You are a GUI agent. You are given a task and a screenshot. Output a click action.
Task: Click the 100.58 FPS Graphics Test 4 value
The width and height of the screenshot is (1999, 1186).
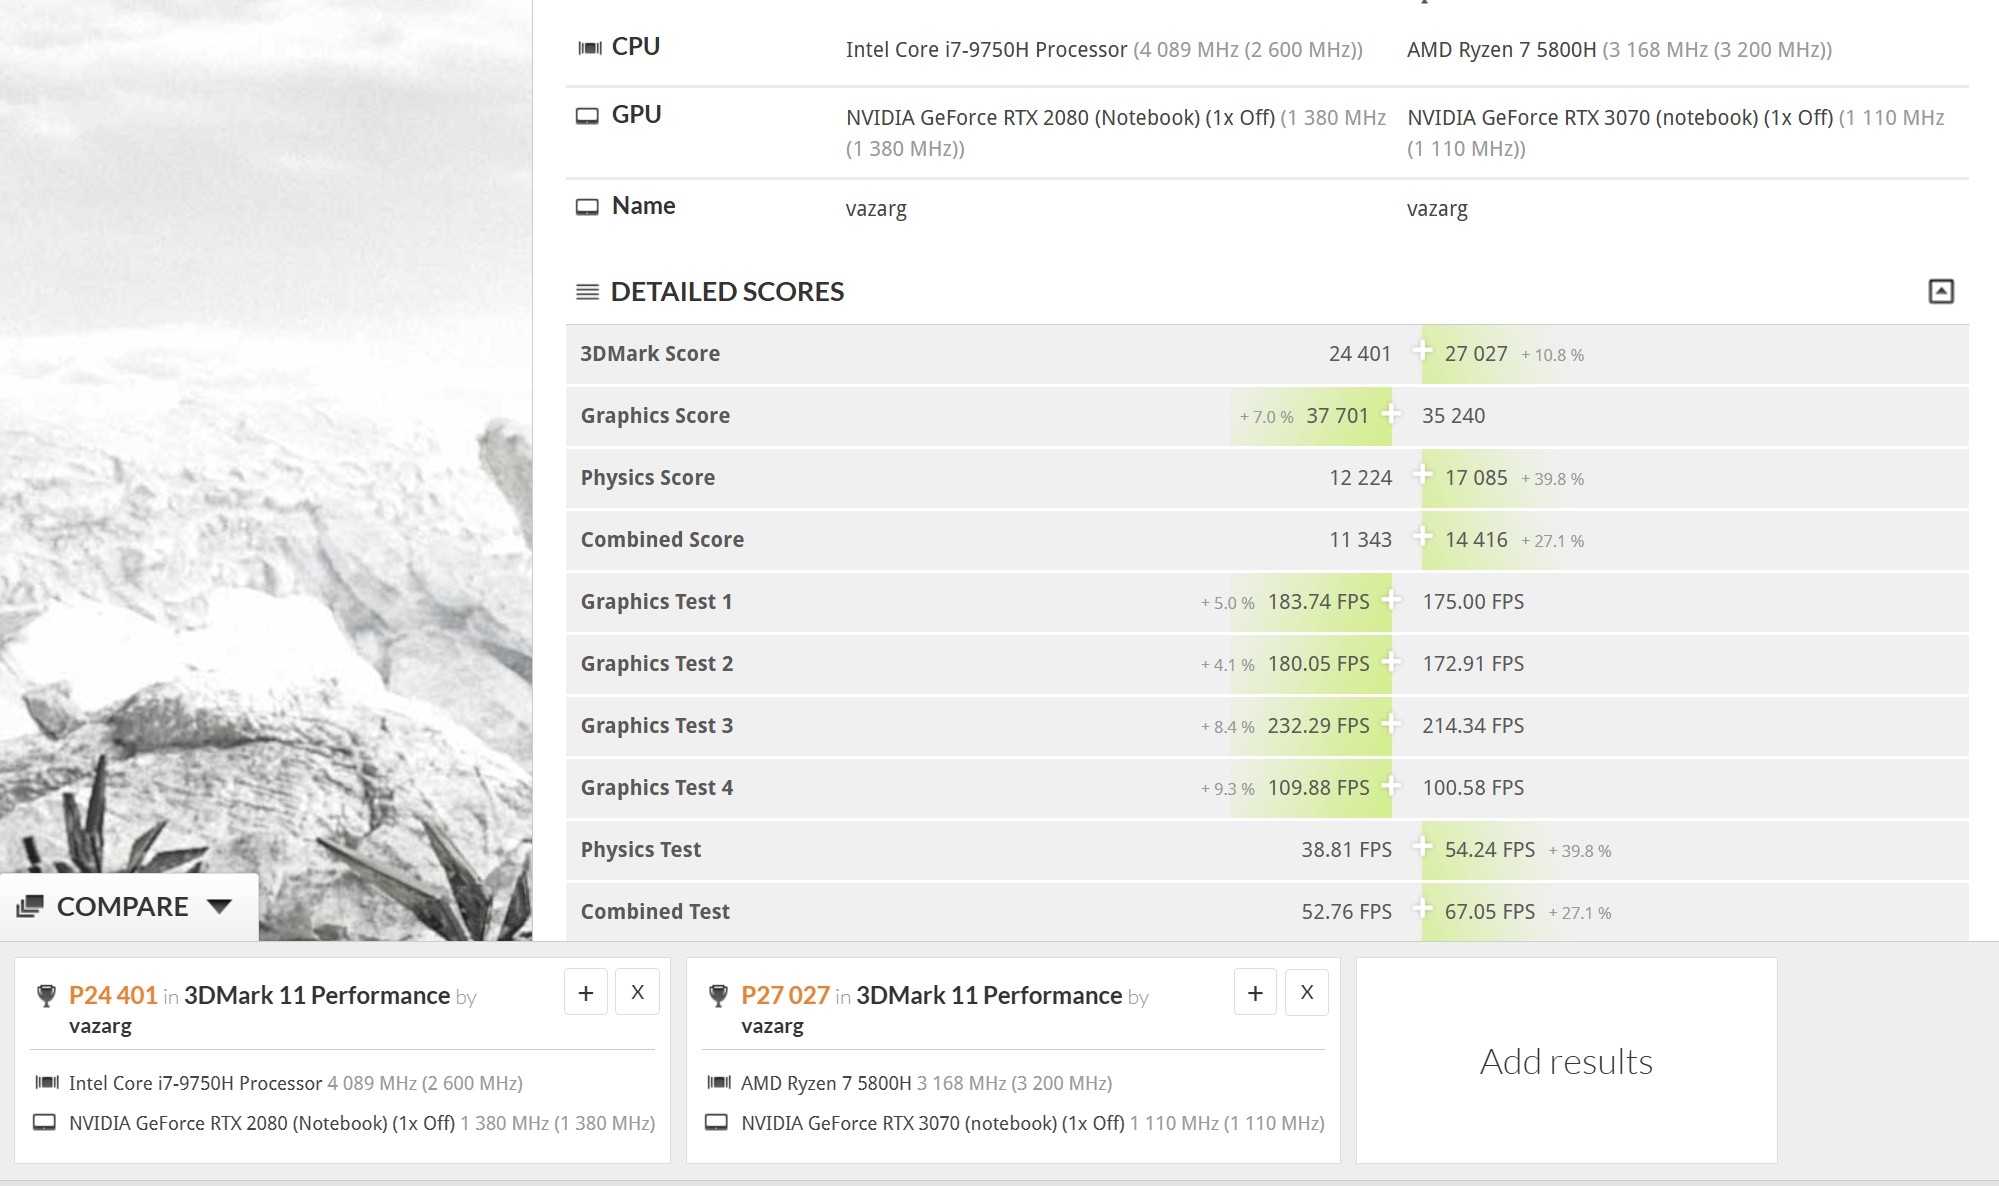coord(1473,788)
